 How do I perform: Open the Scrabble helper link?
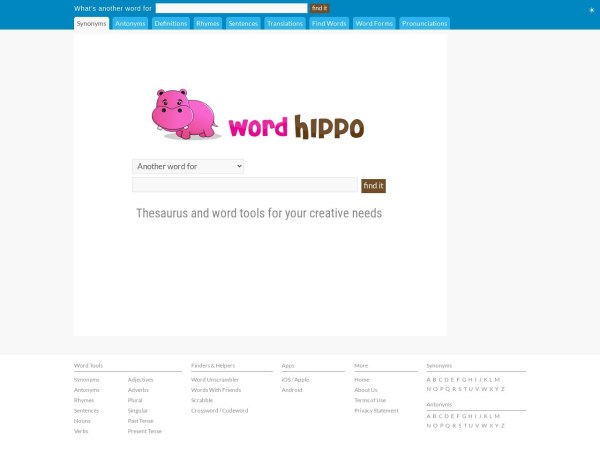[x=202, y=401]
